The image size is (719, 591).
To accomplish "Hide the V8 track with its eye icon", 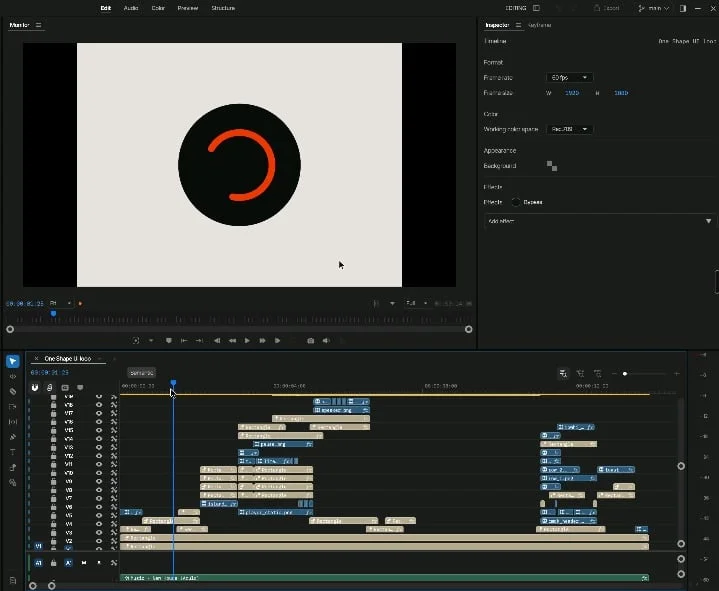I will (99, 490).
